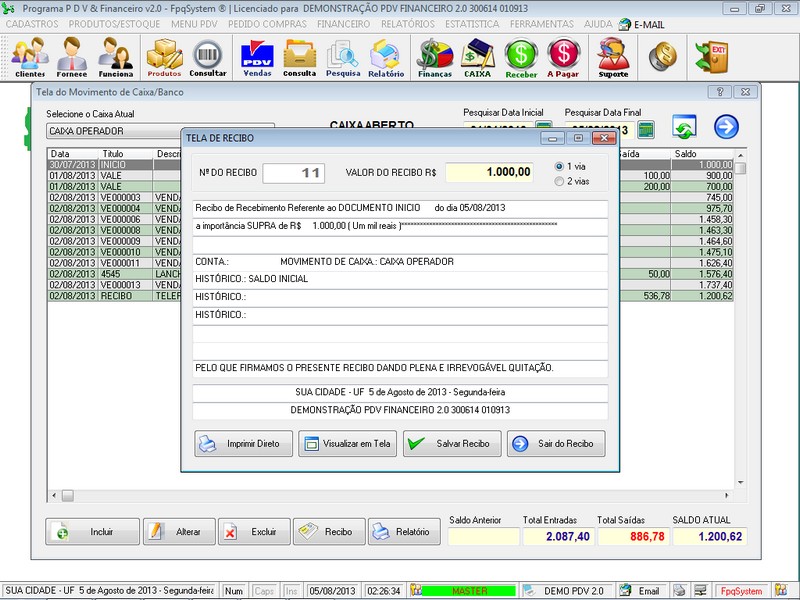800x600 pixels.
Task: Select the 2 vias radio option
Action: pyautogui.click(x=559, y=181)
